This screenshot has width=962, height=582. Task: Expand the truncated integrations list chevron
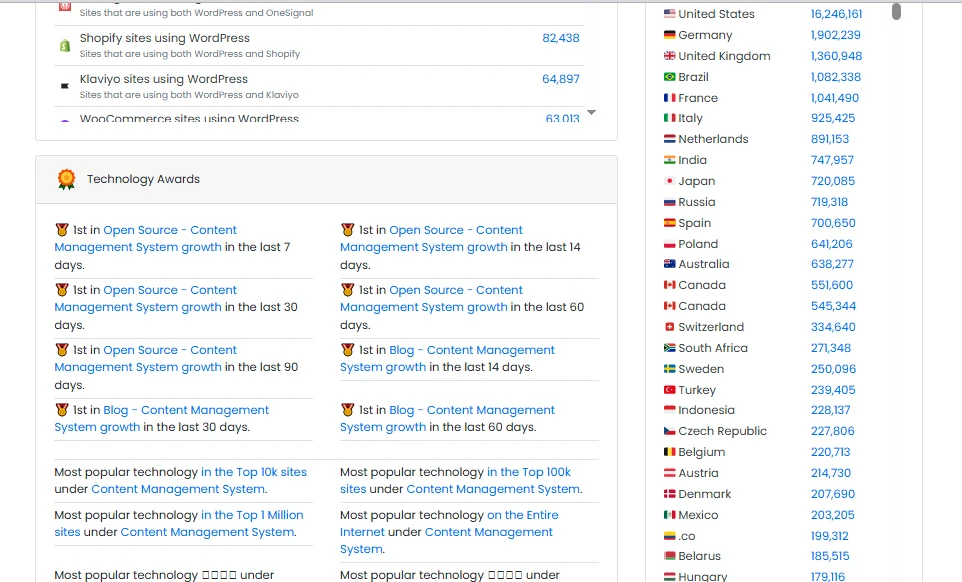[x=591, y=115]
